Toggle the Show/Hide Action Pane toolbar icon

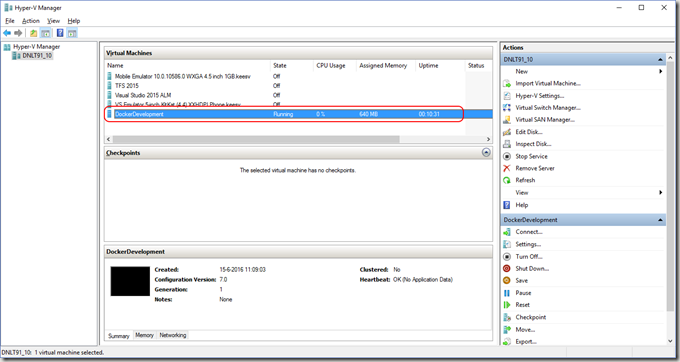pyautogui.click(x=72, y=33)
